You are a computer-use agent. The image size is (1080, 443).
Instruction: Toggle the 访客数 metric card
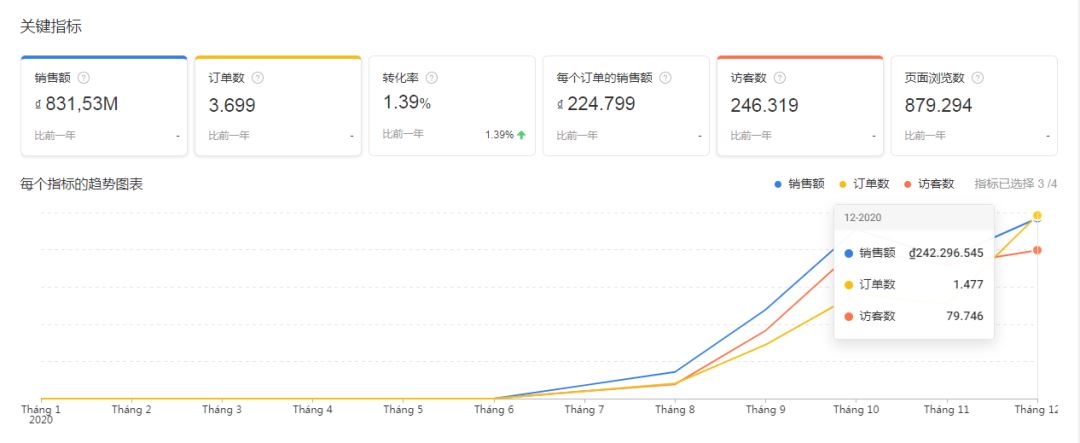click(x=800, y=106)
